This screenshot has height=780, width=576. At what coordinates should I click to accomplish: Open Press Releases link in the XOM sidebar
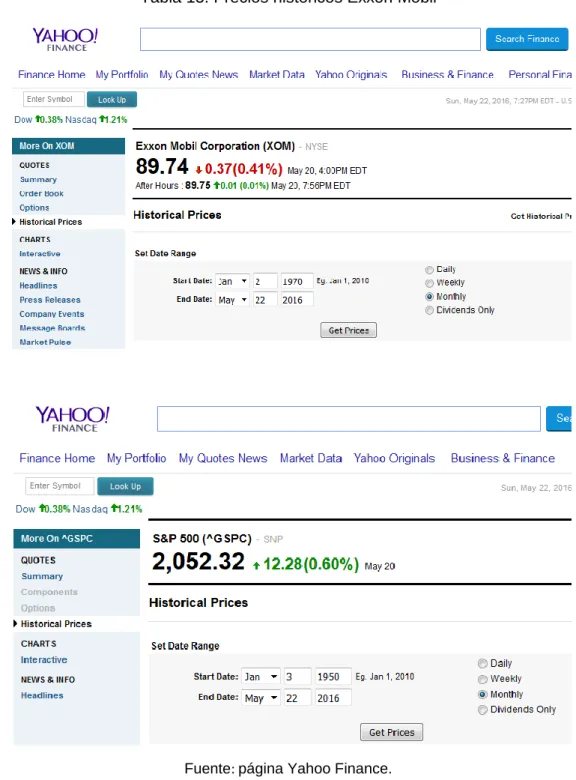[50, 300]
